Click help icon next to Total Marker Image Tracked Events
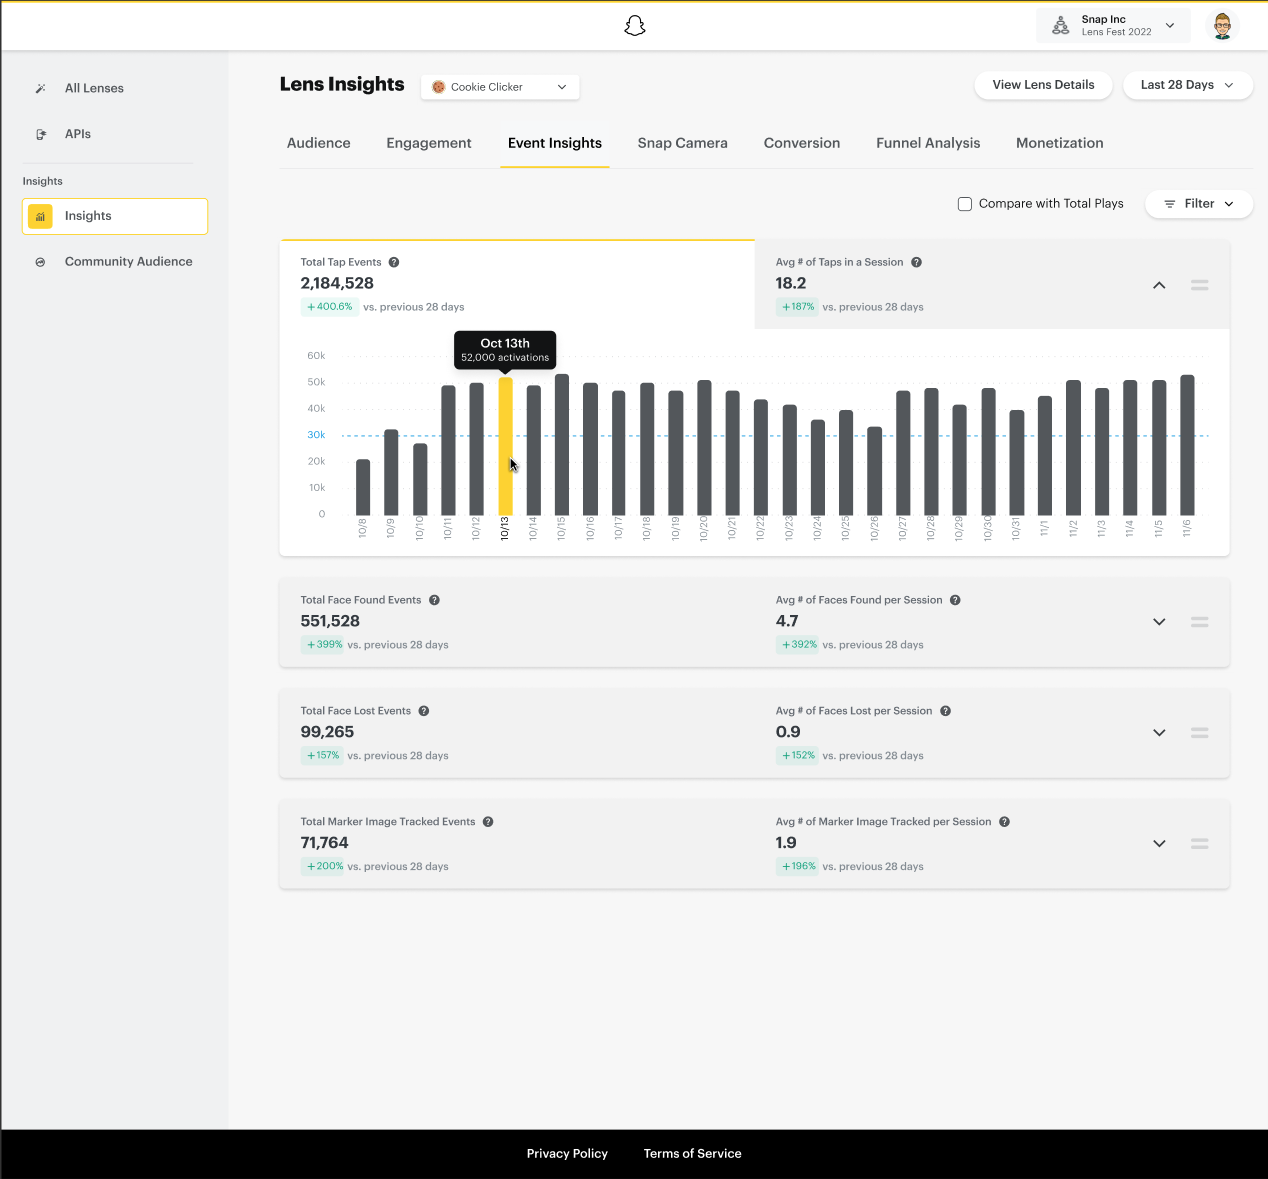1268x1179 pixels. point(488,822)
